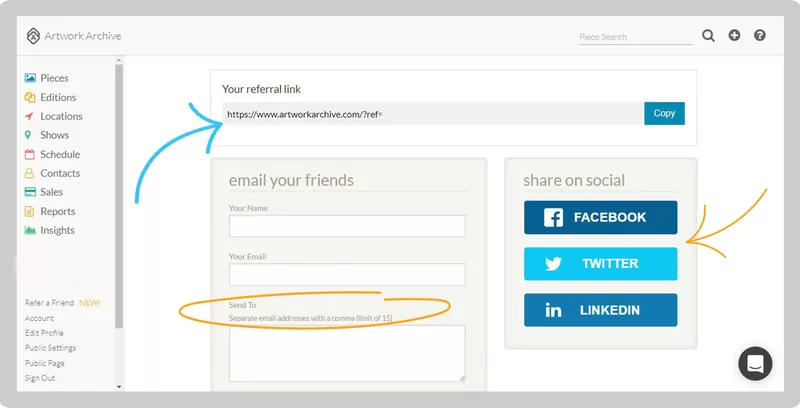Go to Shows in the sidebar
800x408 pixels.
tap(55, 135)
